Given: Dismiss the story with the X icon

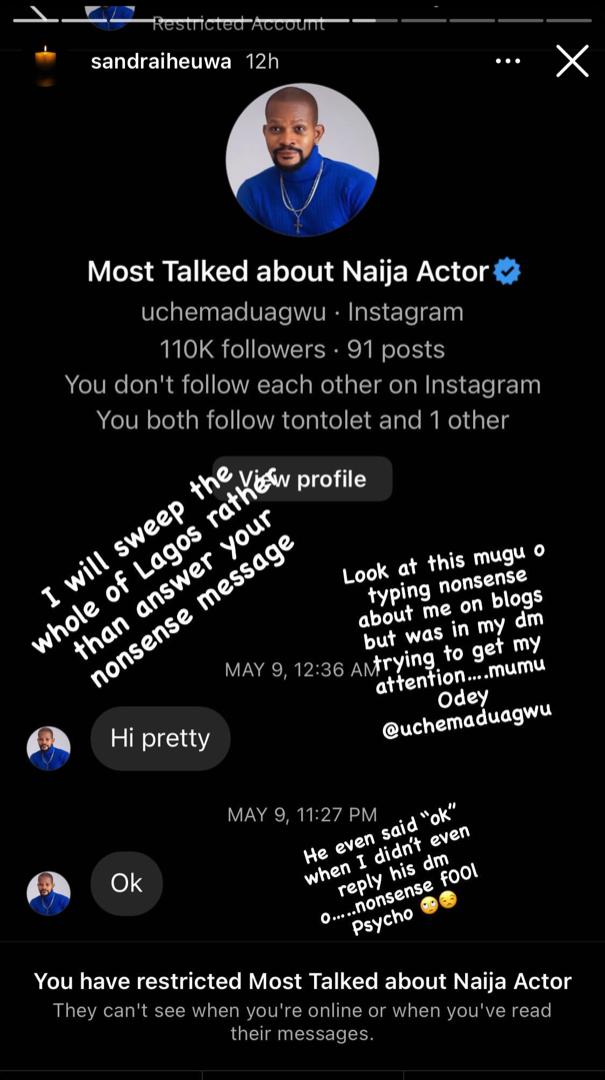Looking at the screenshot, I should pyautogui.click(x=572, y=60).
